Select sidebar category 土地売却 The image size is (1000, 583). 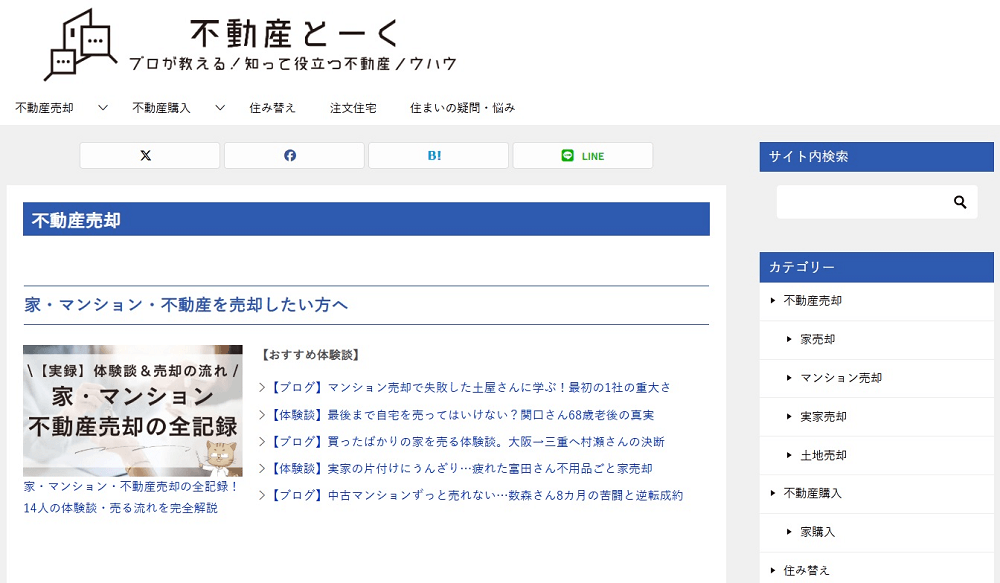823,455
